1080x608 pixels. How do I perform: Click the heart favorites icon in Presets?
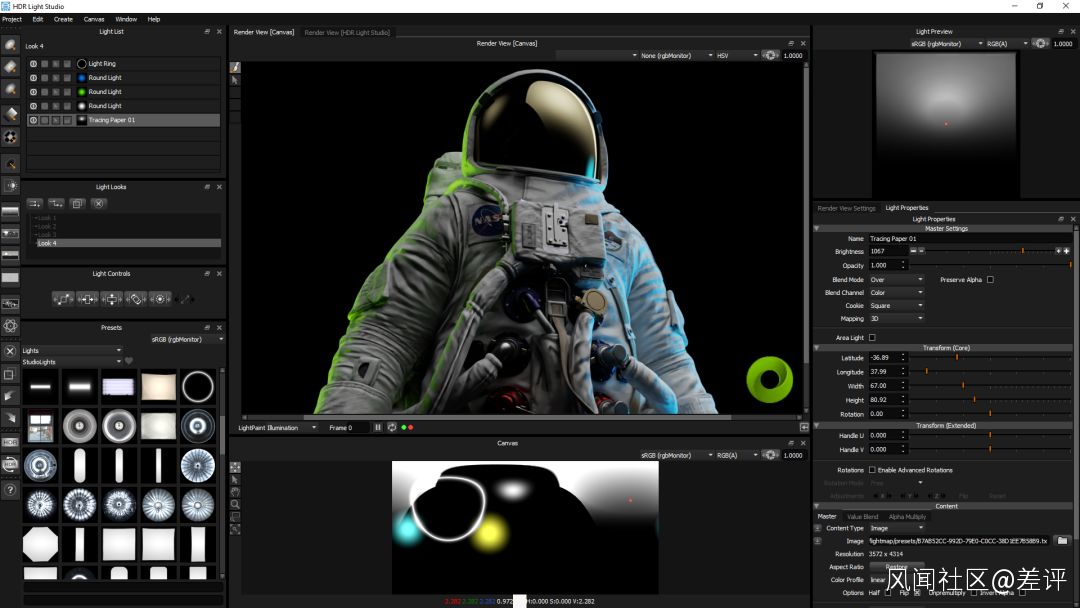point(129,361)
